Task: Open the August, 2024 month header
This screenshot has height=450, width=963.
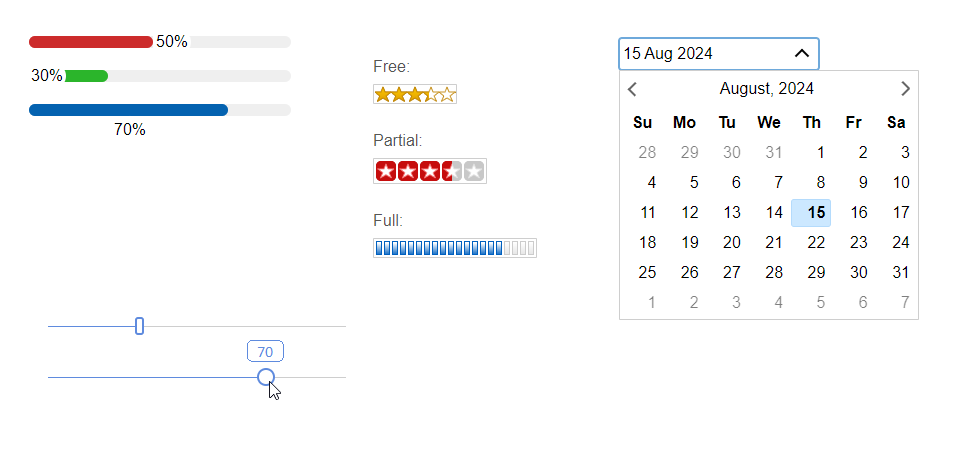Action: coord(766,89)
